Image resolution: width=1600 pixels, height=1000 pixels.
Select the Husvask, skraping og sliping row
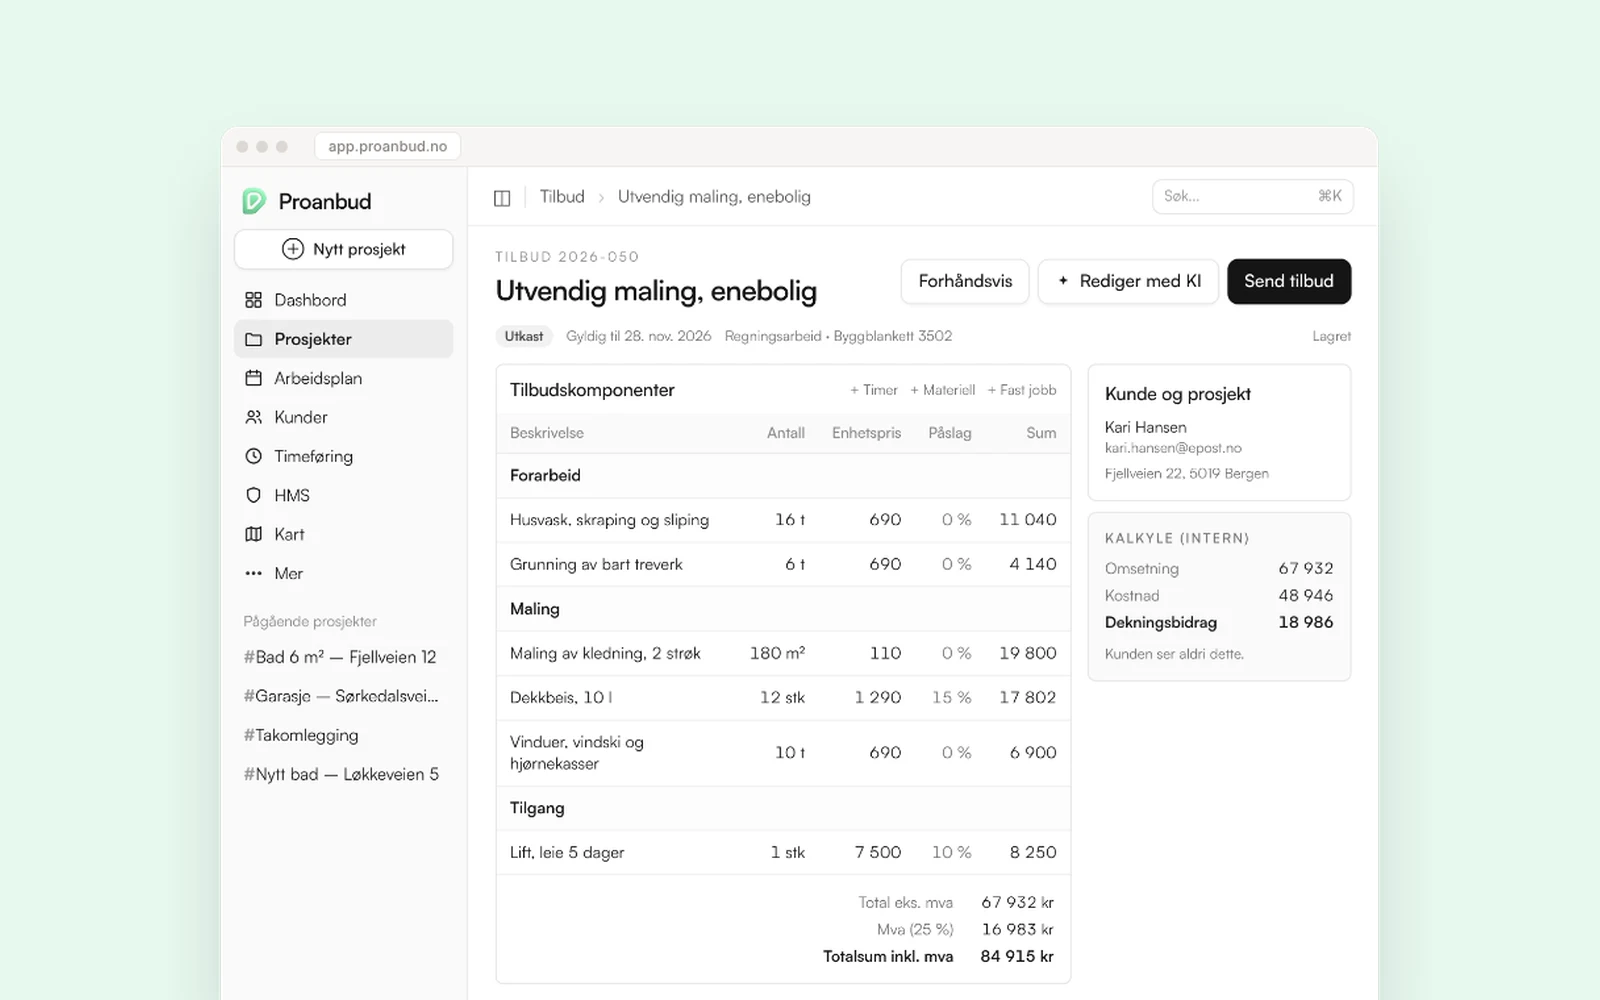point(783,520)
